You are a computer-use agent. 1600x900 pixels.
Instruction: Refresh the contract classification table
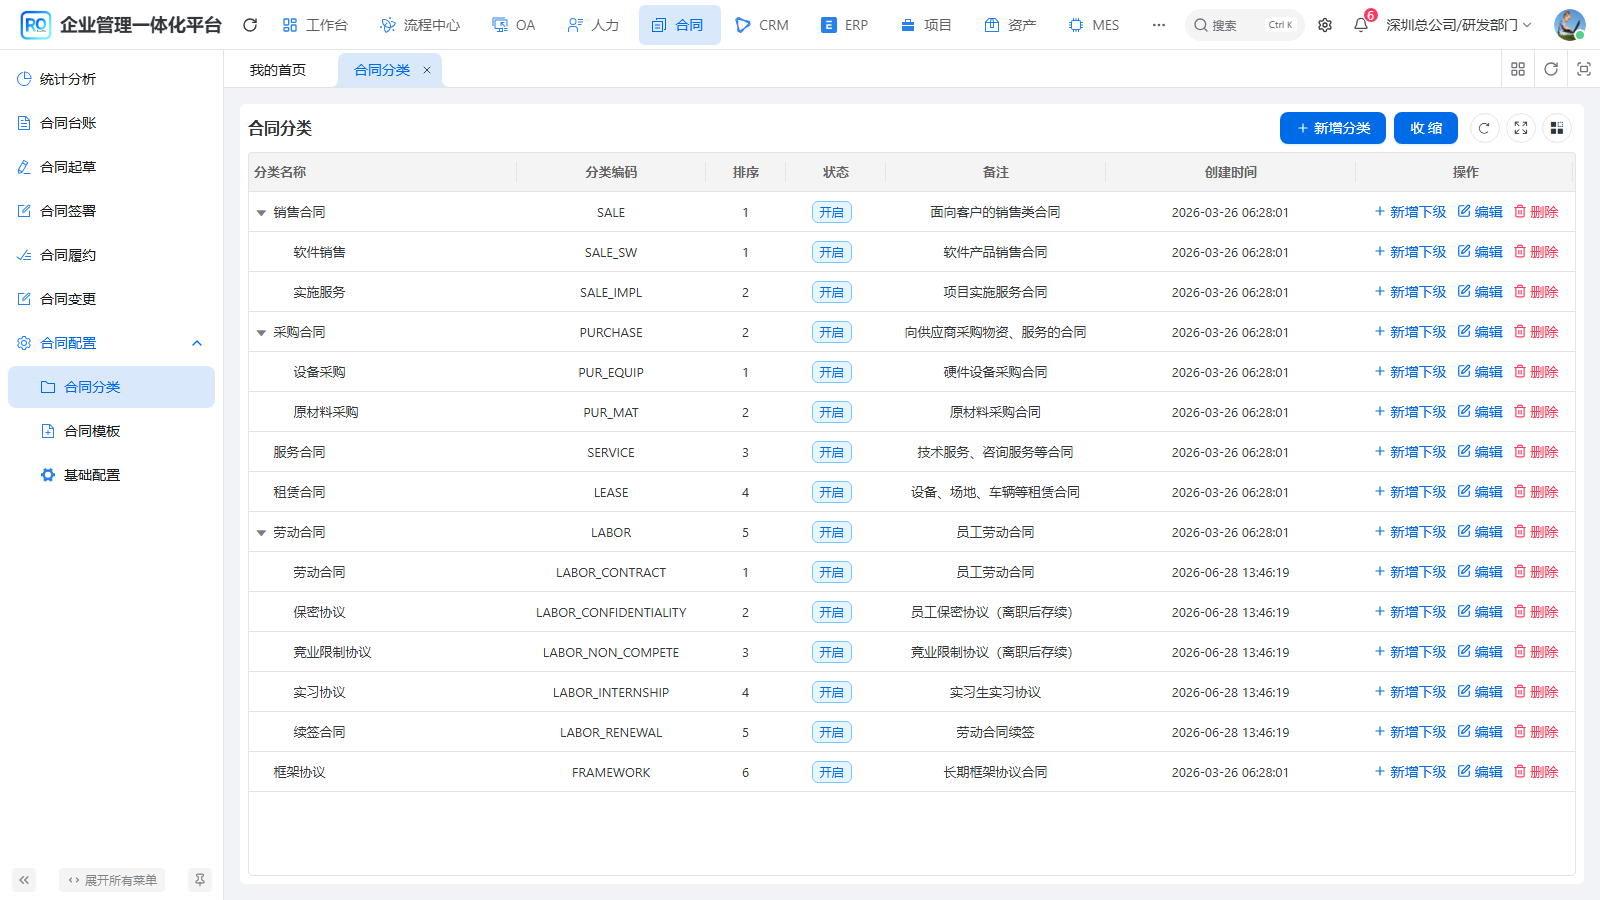[1484, 128]
